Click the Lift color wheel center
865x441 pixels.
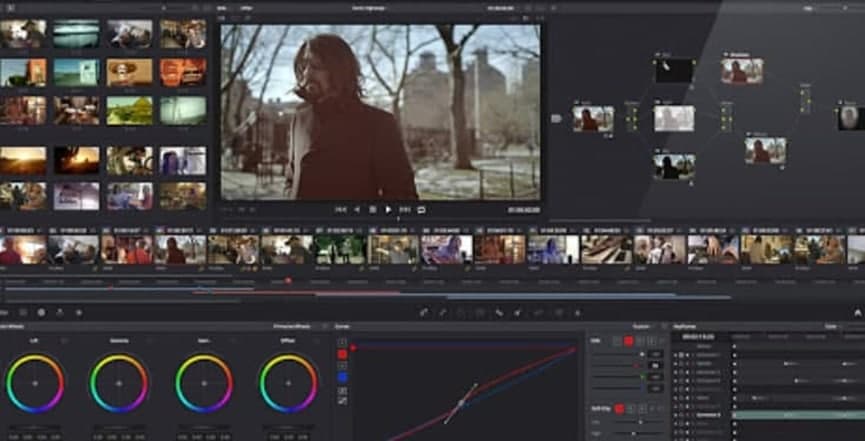(35, 383)
